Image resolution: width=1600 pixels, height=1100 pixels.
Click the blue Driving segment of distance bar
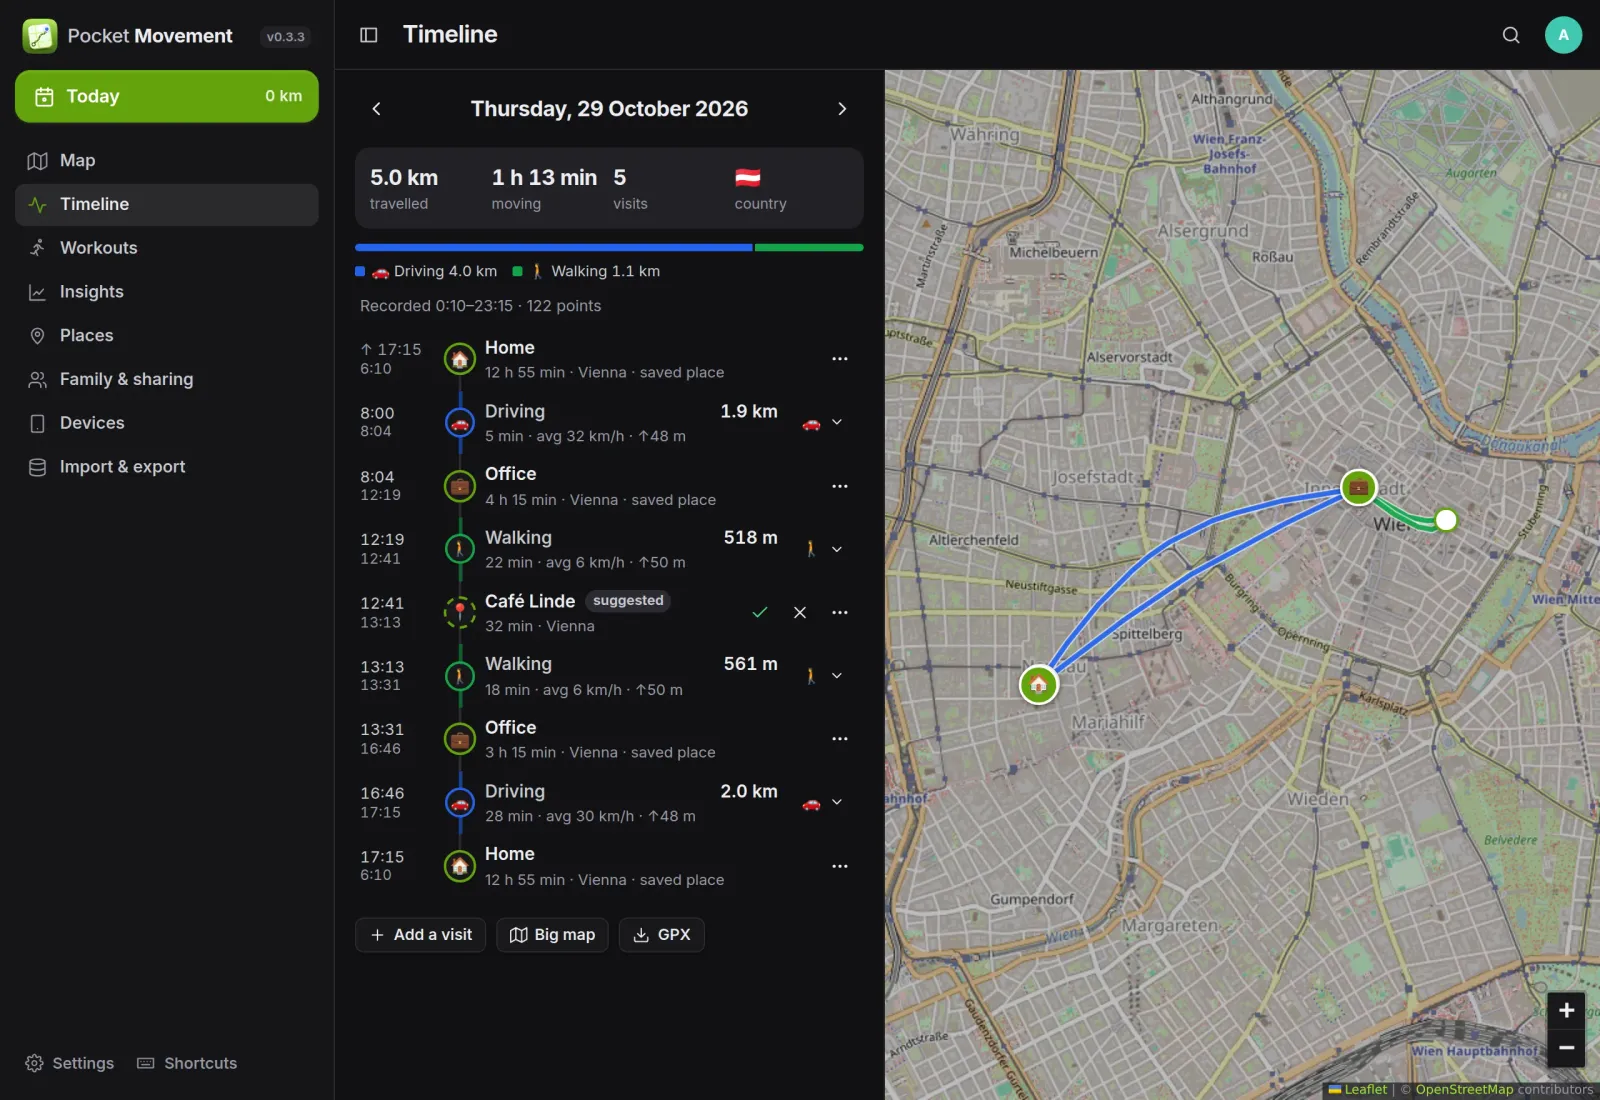(553, 247)
